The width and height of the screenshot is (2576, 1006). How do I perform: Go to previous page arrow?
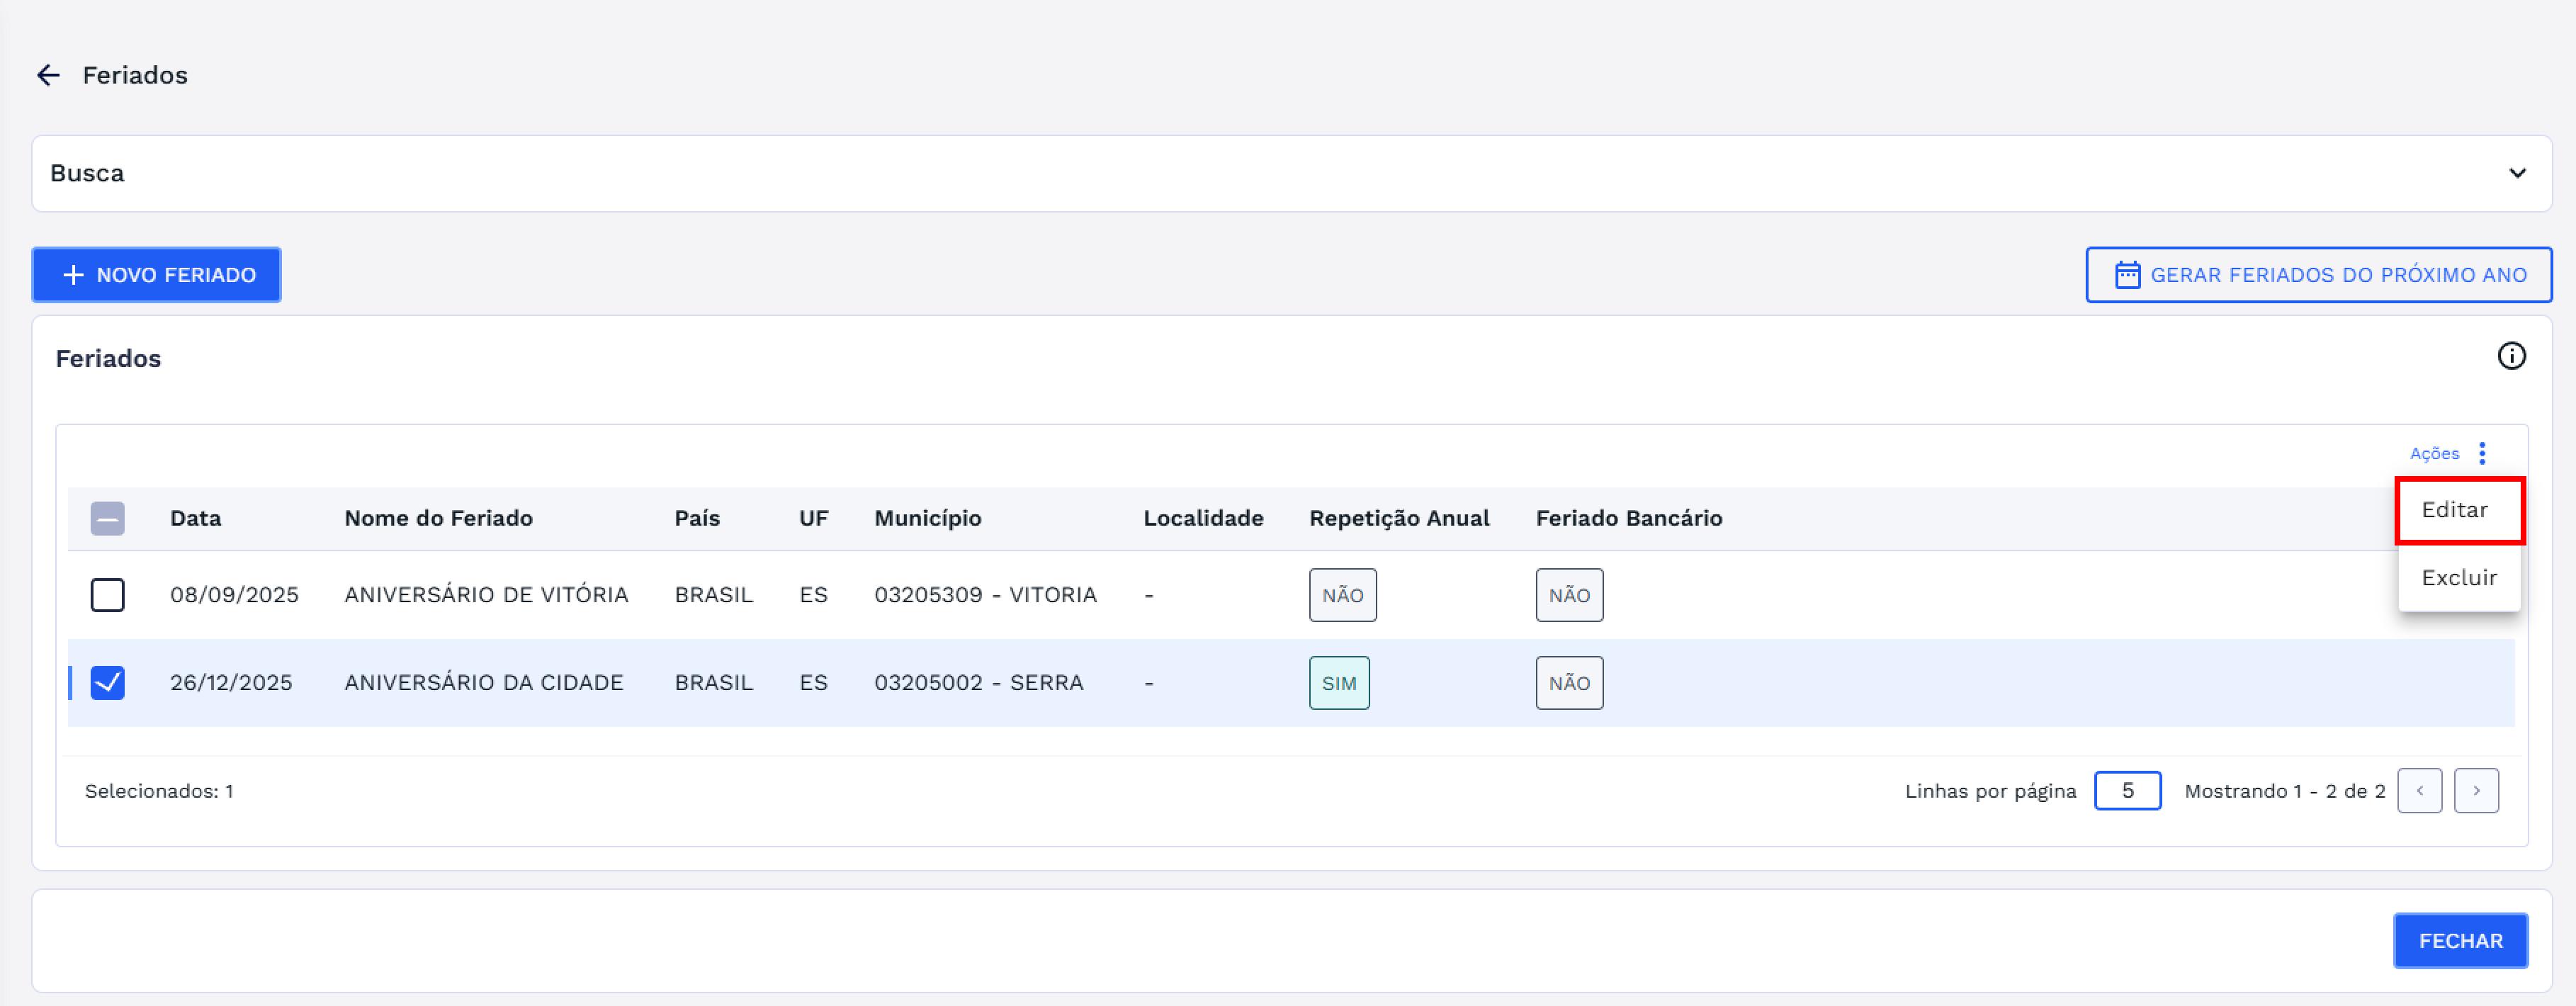pos(2419,791)
